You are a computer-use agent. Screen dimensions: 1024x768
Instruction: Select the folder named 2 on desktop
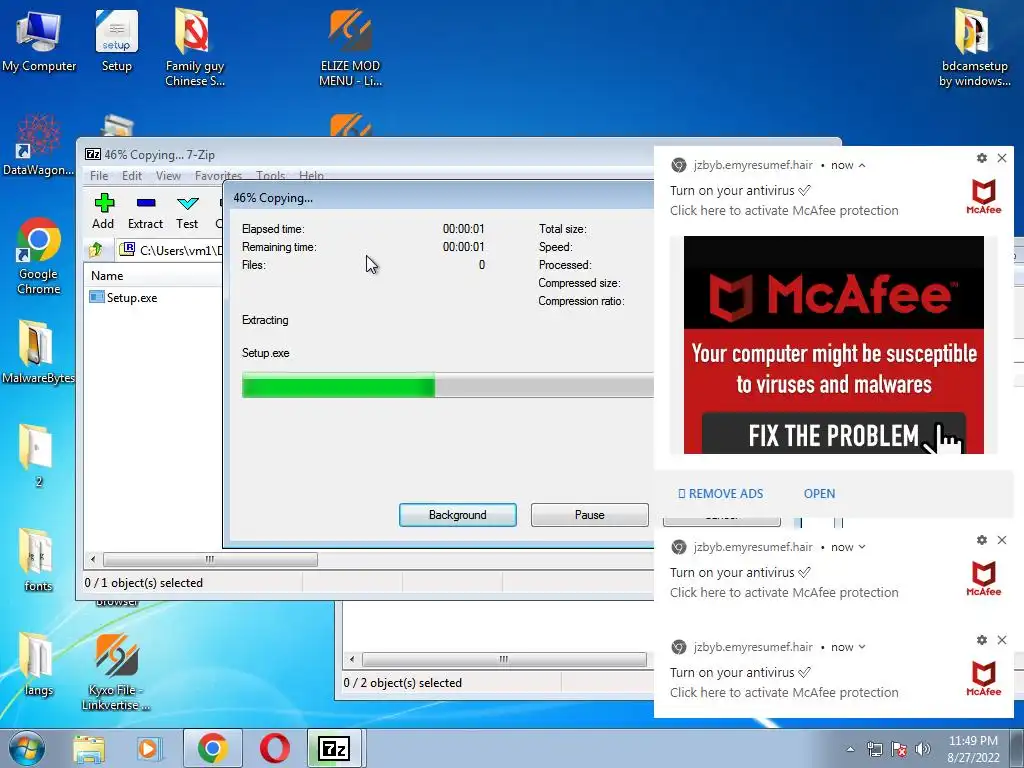(38, 456)
